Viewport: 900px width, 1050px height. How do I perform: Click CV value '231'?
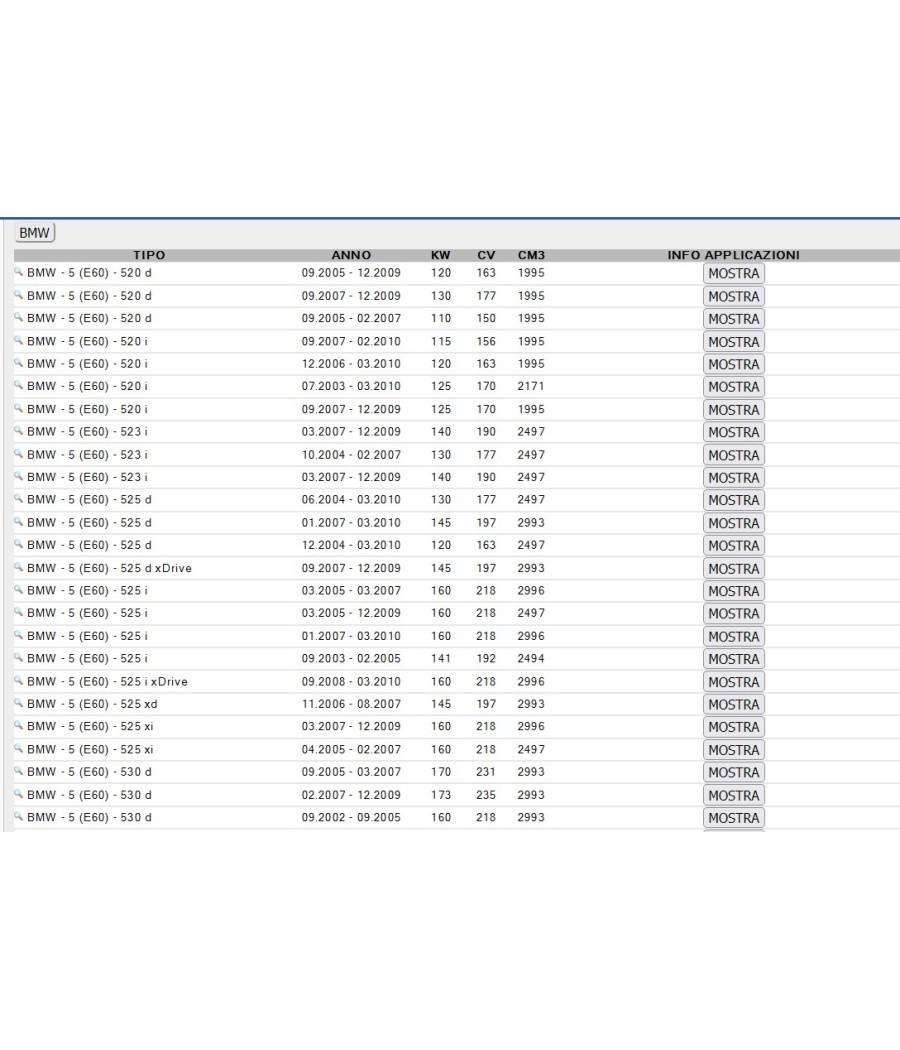(x=486, y=771)
